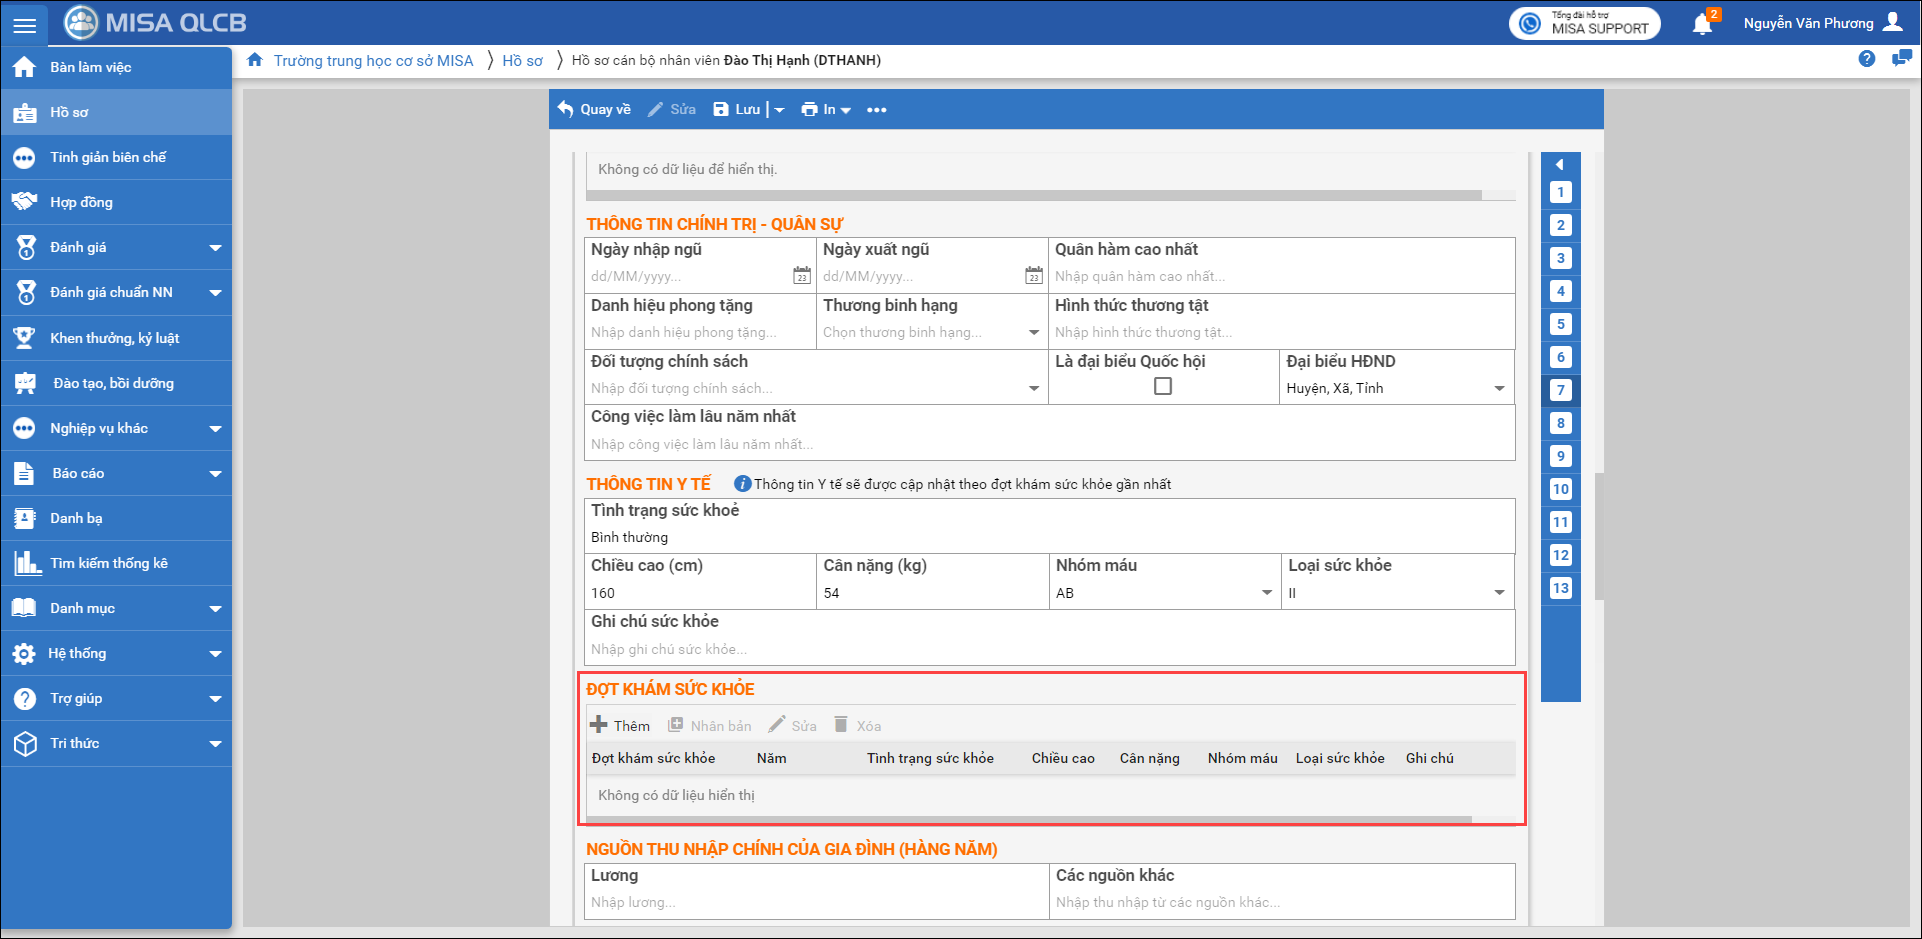
Task: Open Hợp đồng in the sidebar
Action: point(82,202)
